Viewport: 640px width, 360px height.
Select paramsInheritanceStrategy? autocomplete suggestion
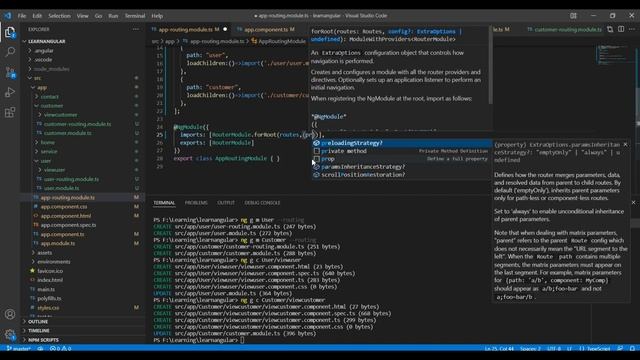(x=402, y=167)
